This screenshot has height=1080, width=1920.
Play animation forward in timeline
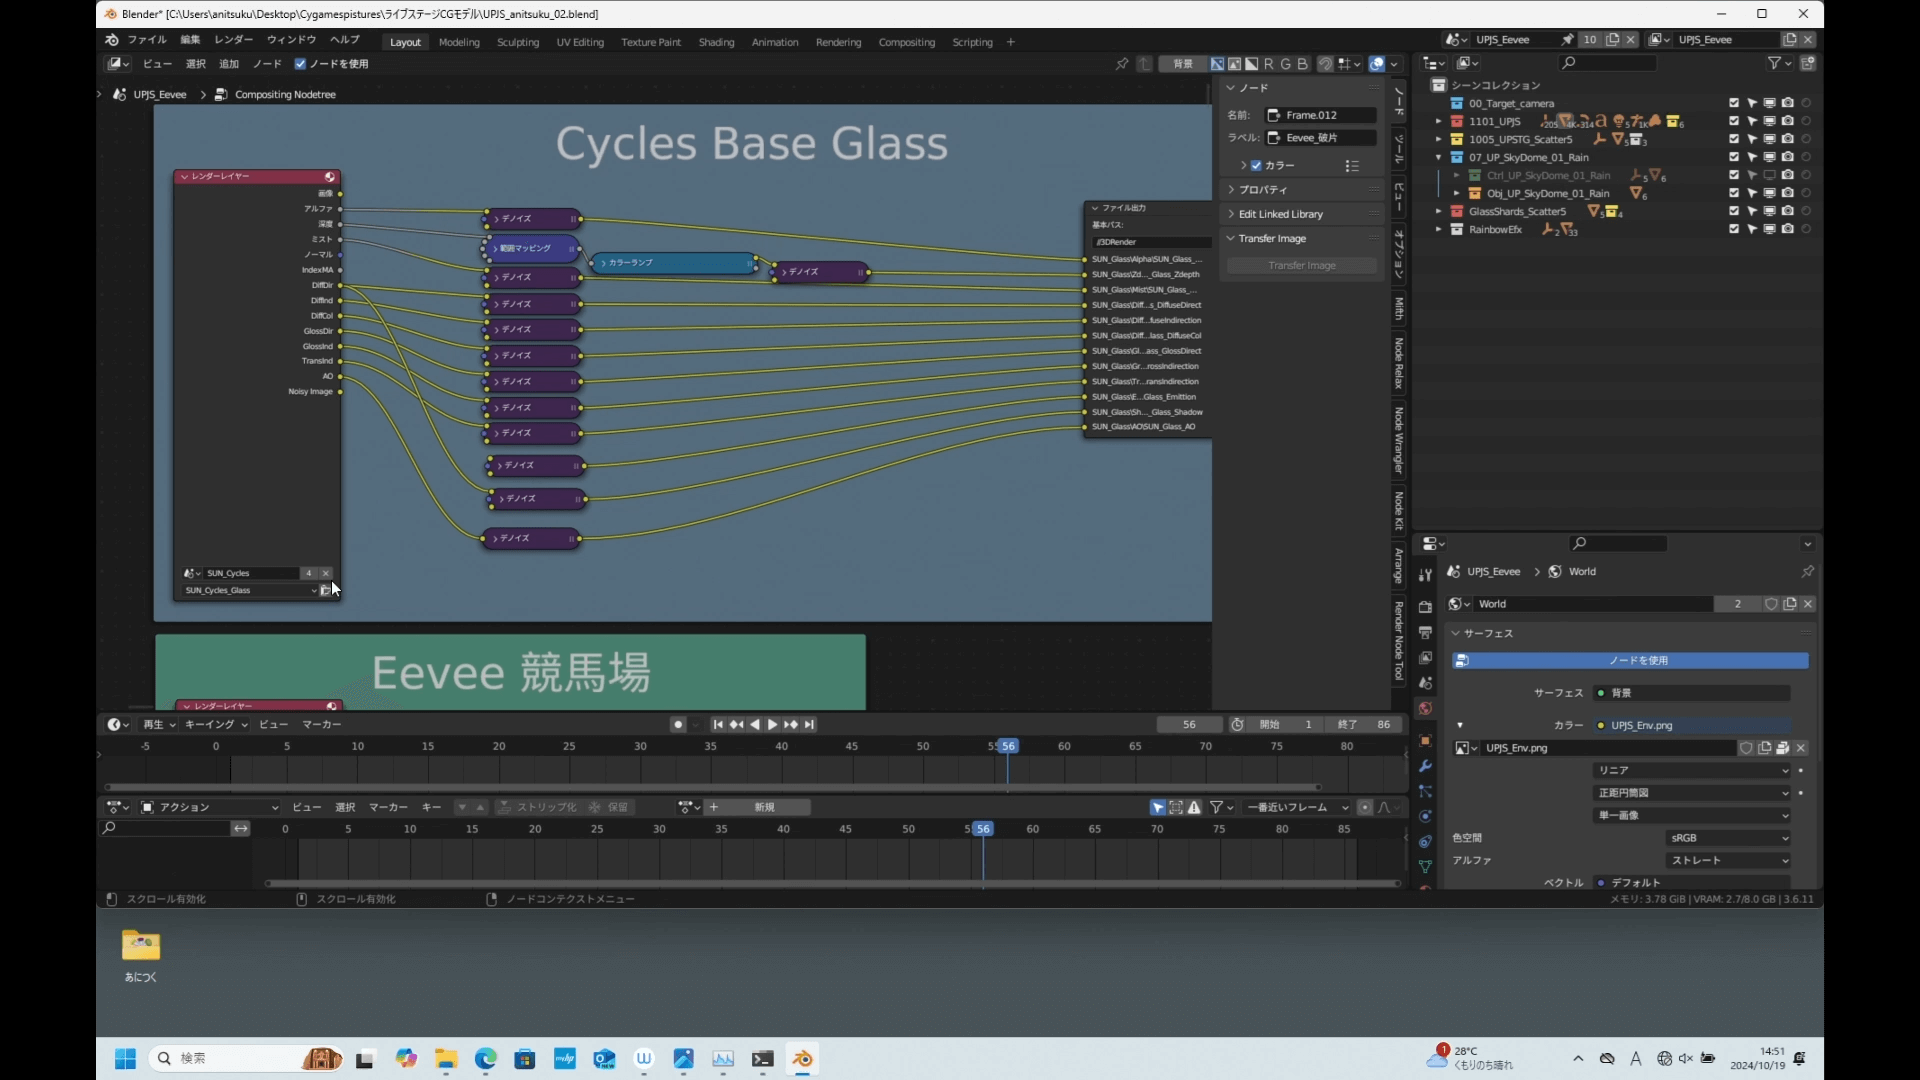(x=772, y=725)
